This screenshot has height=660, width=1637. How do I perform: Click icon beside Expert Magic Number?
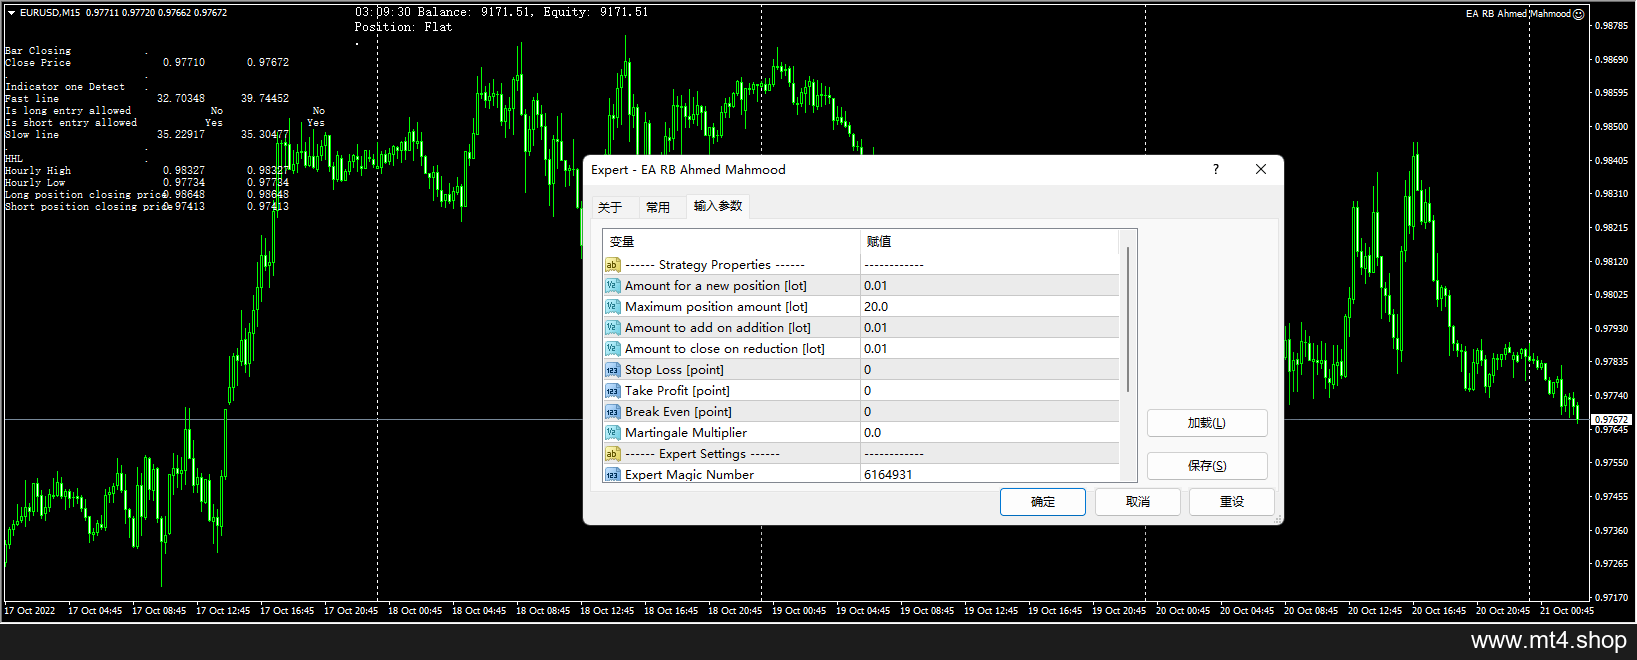tap(612, 474)
